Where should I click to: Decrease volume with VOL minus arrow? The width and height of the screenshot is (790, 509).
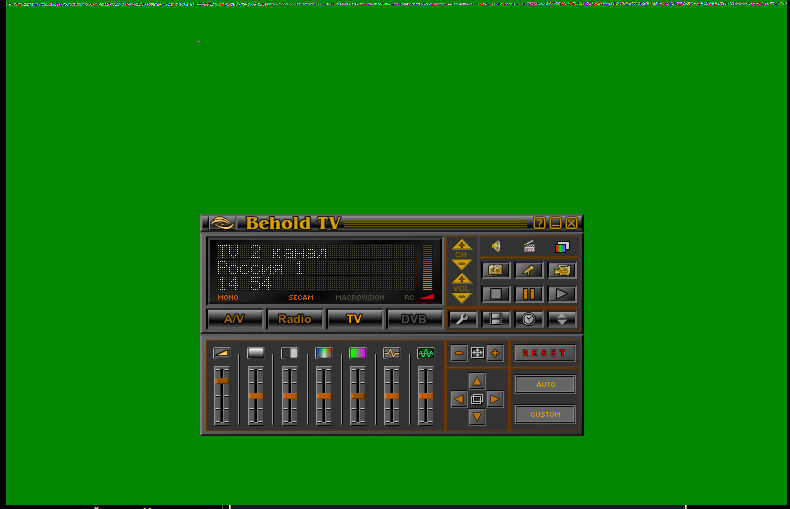462,298
